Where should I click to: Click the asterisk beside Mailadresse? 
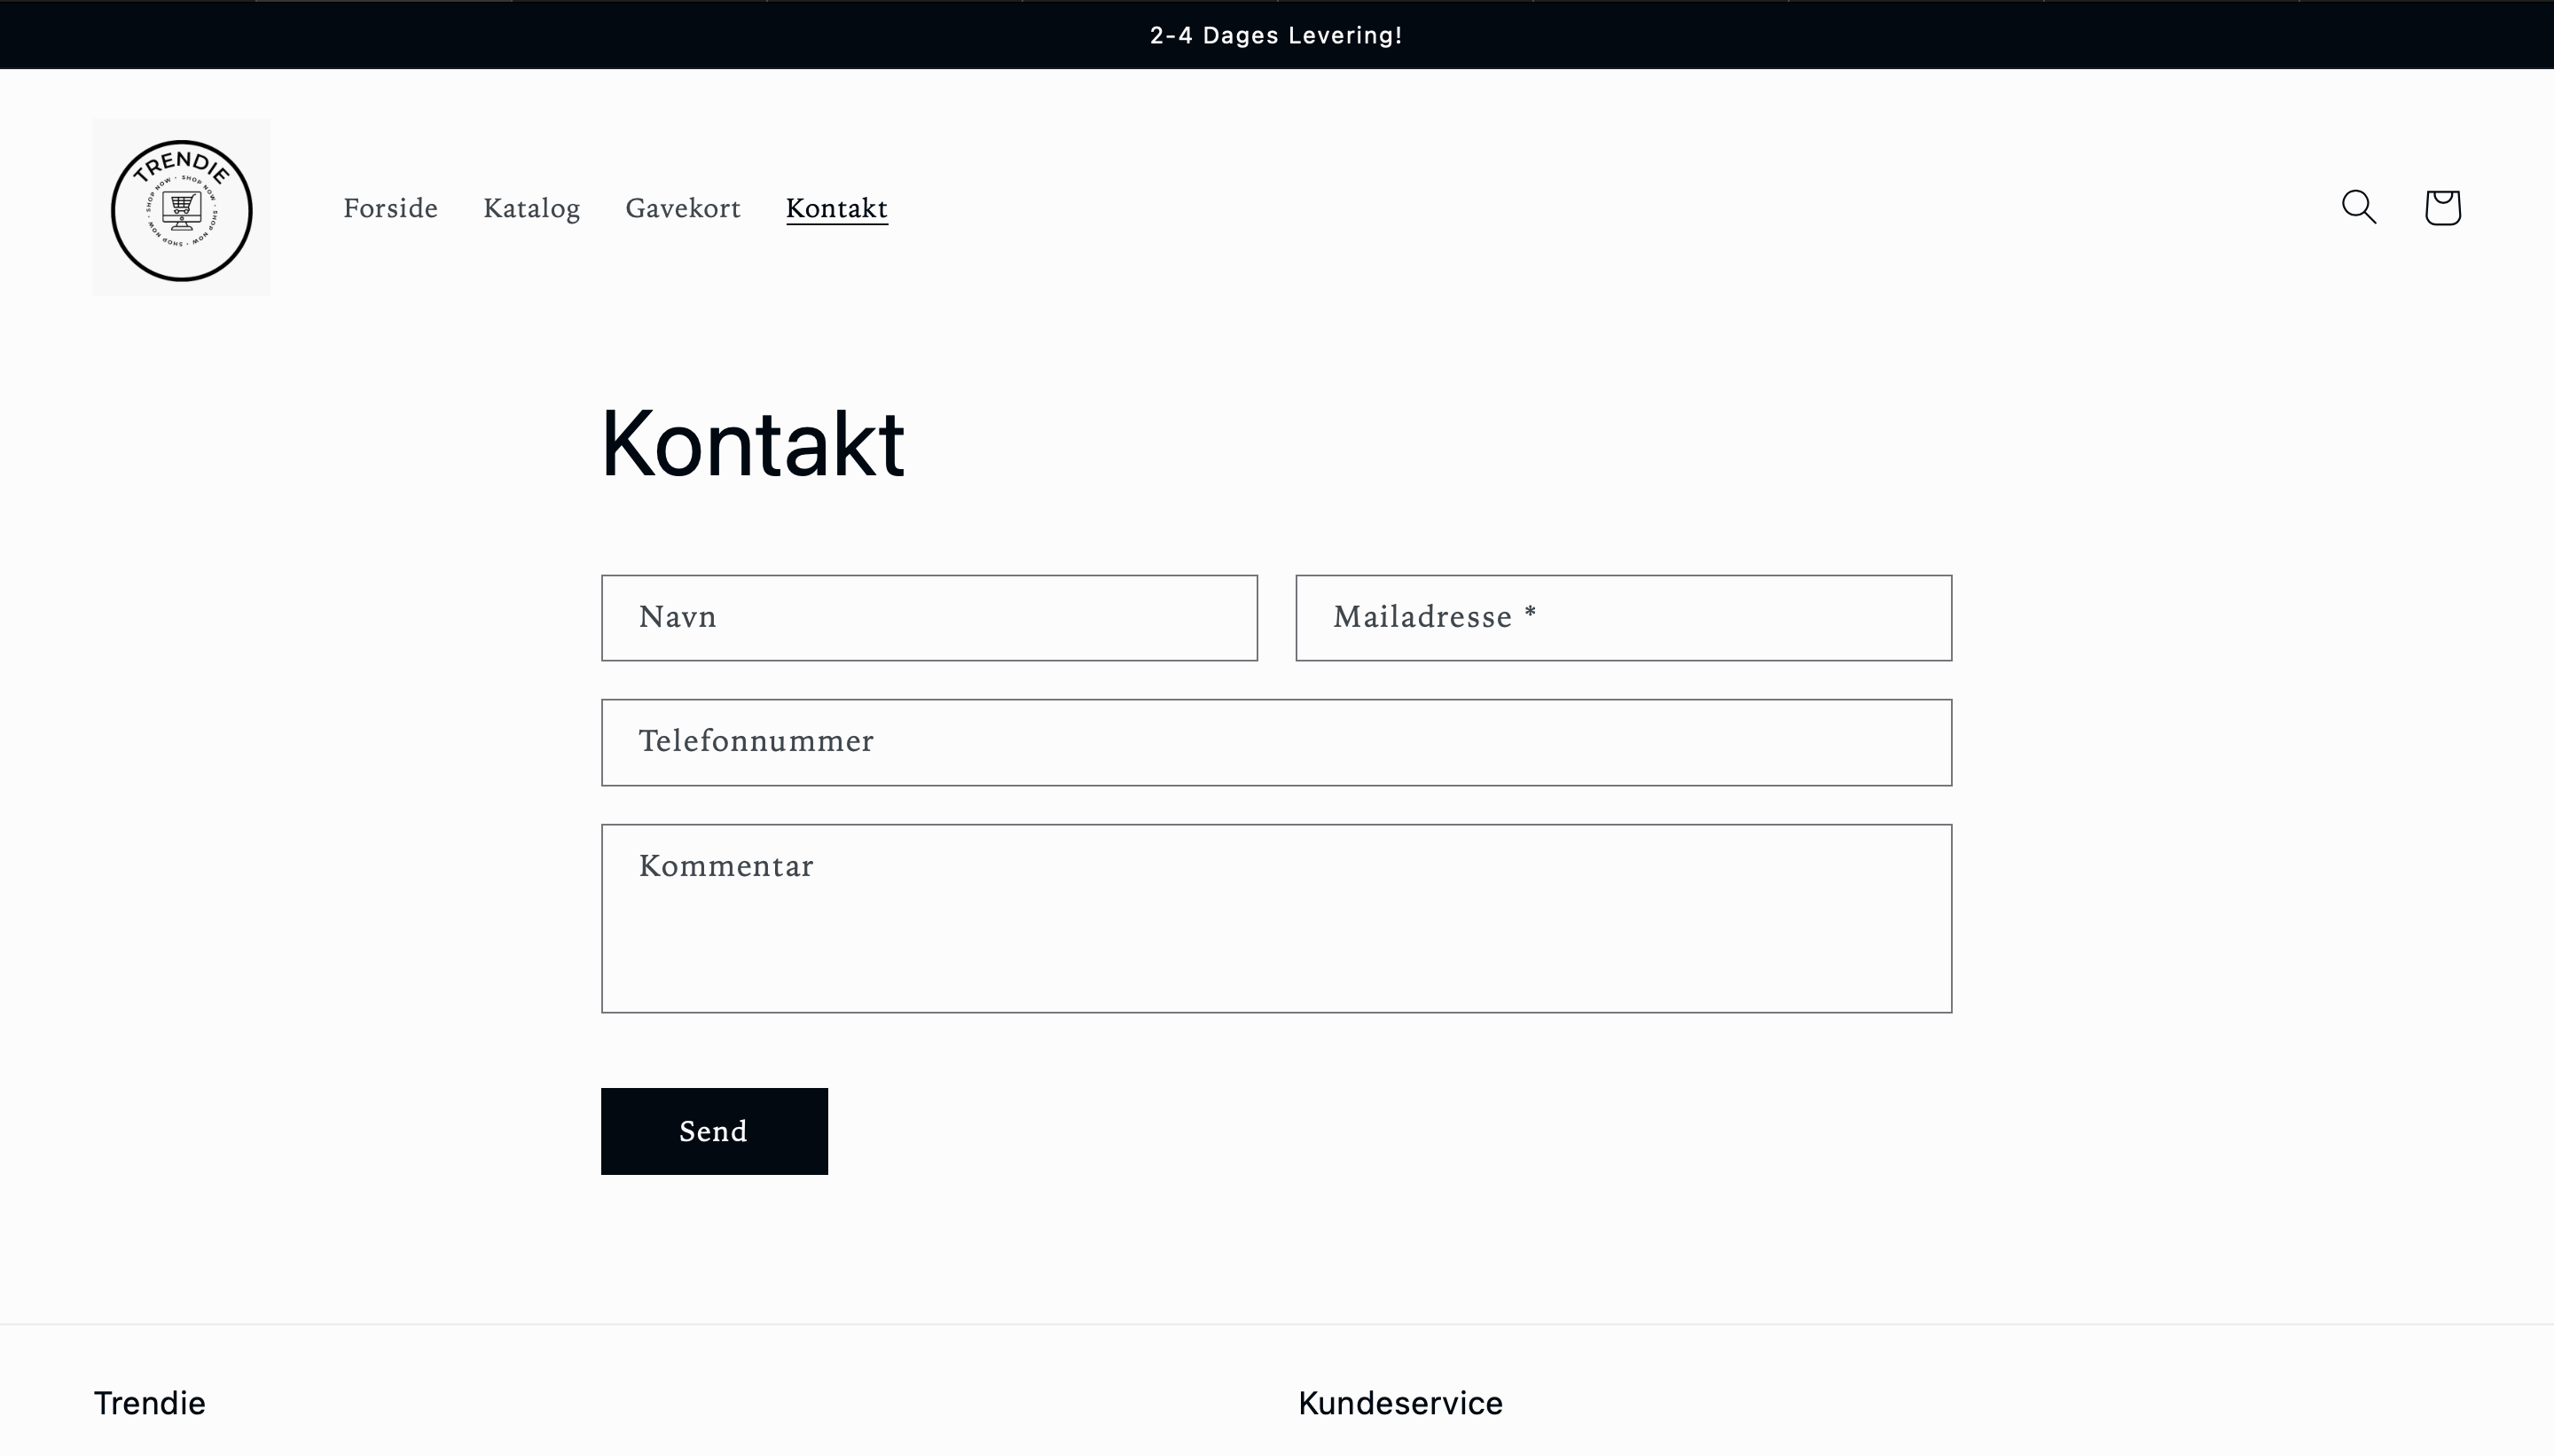tap(1530, 612)
